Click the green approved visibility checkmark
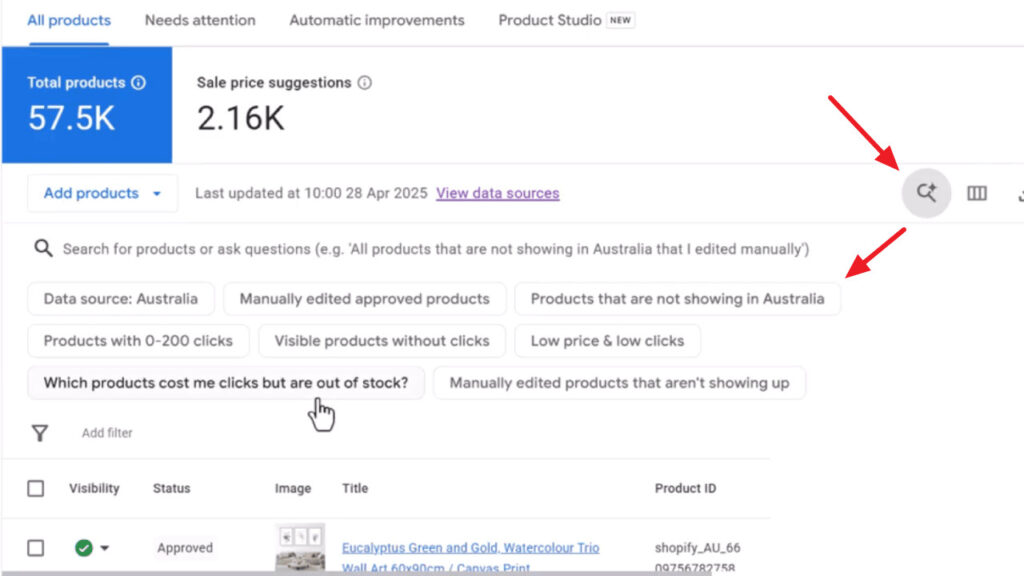This screenshot has width=1024, height=576. click(x=84, y=548)
